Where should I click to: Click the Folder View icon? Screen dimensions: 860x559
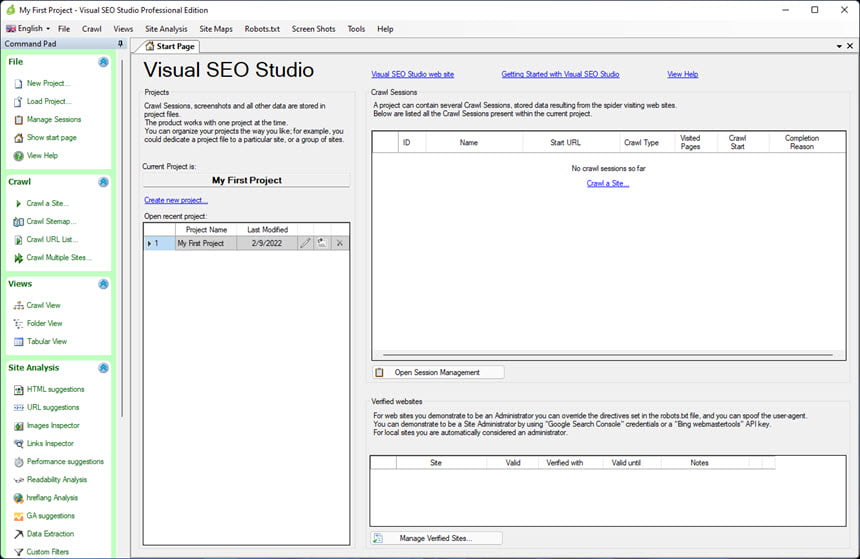coord(18,324)
